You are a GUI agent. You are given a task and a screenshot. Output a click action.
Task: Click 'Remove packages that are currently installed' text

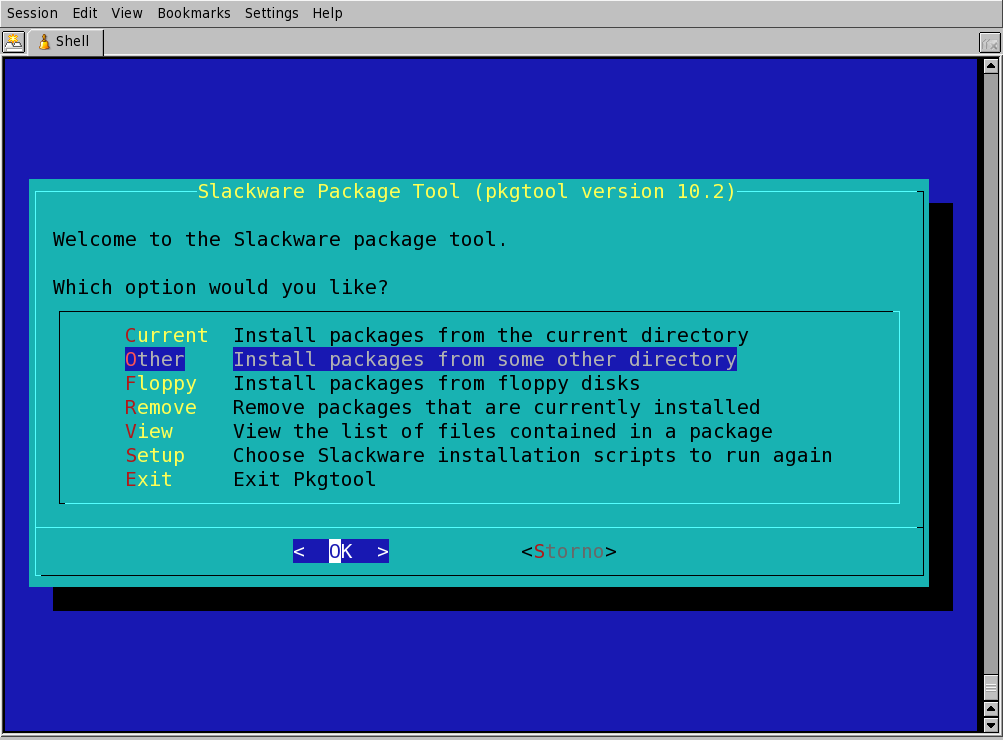[x=496, y=407]
